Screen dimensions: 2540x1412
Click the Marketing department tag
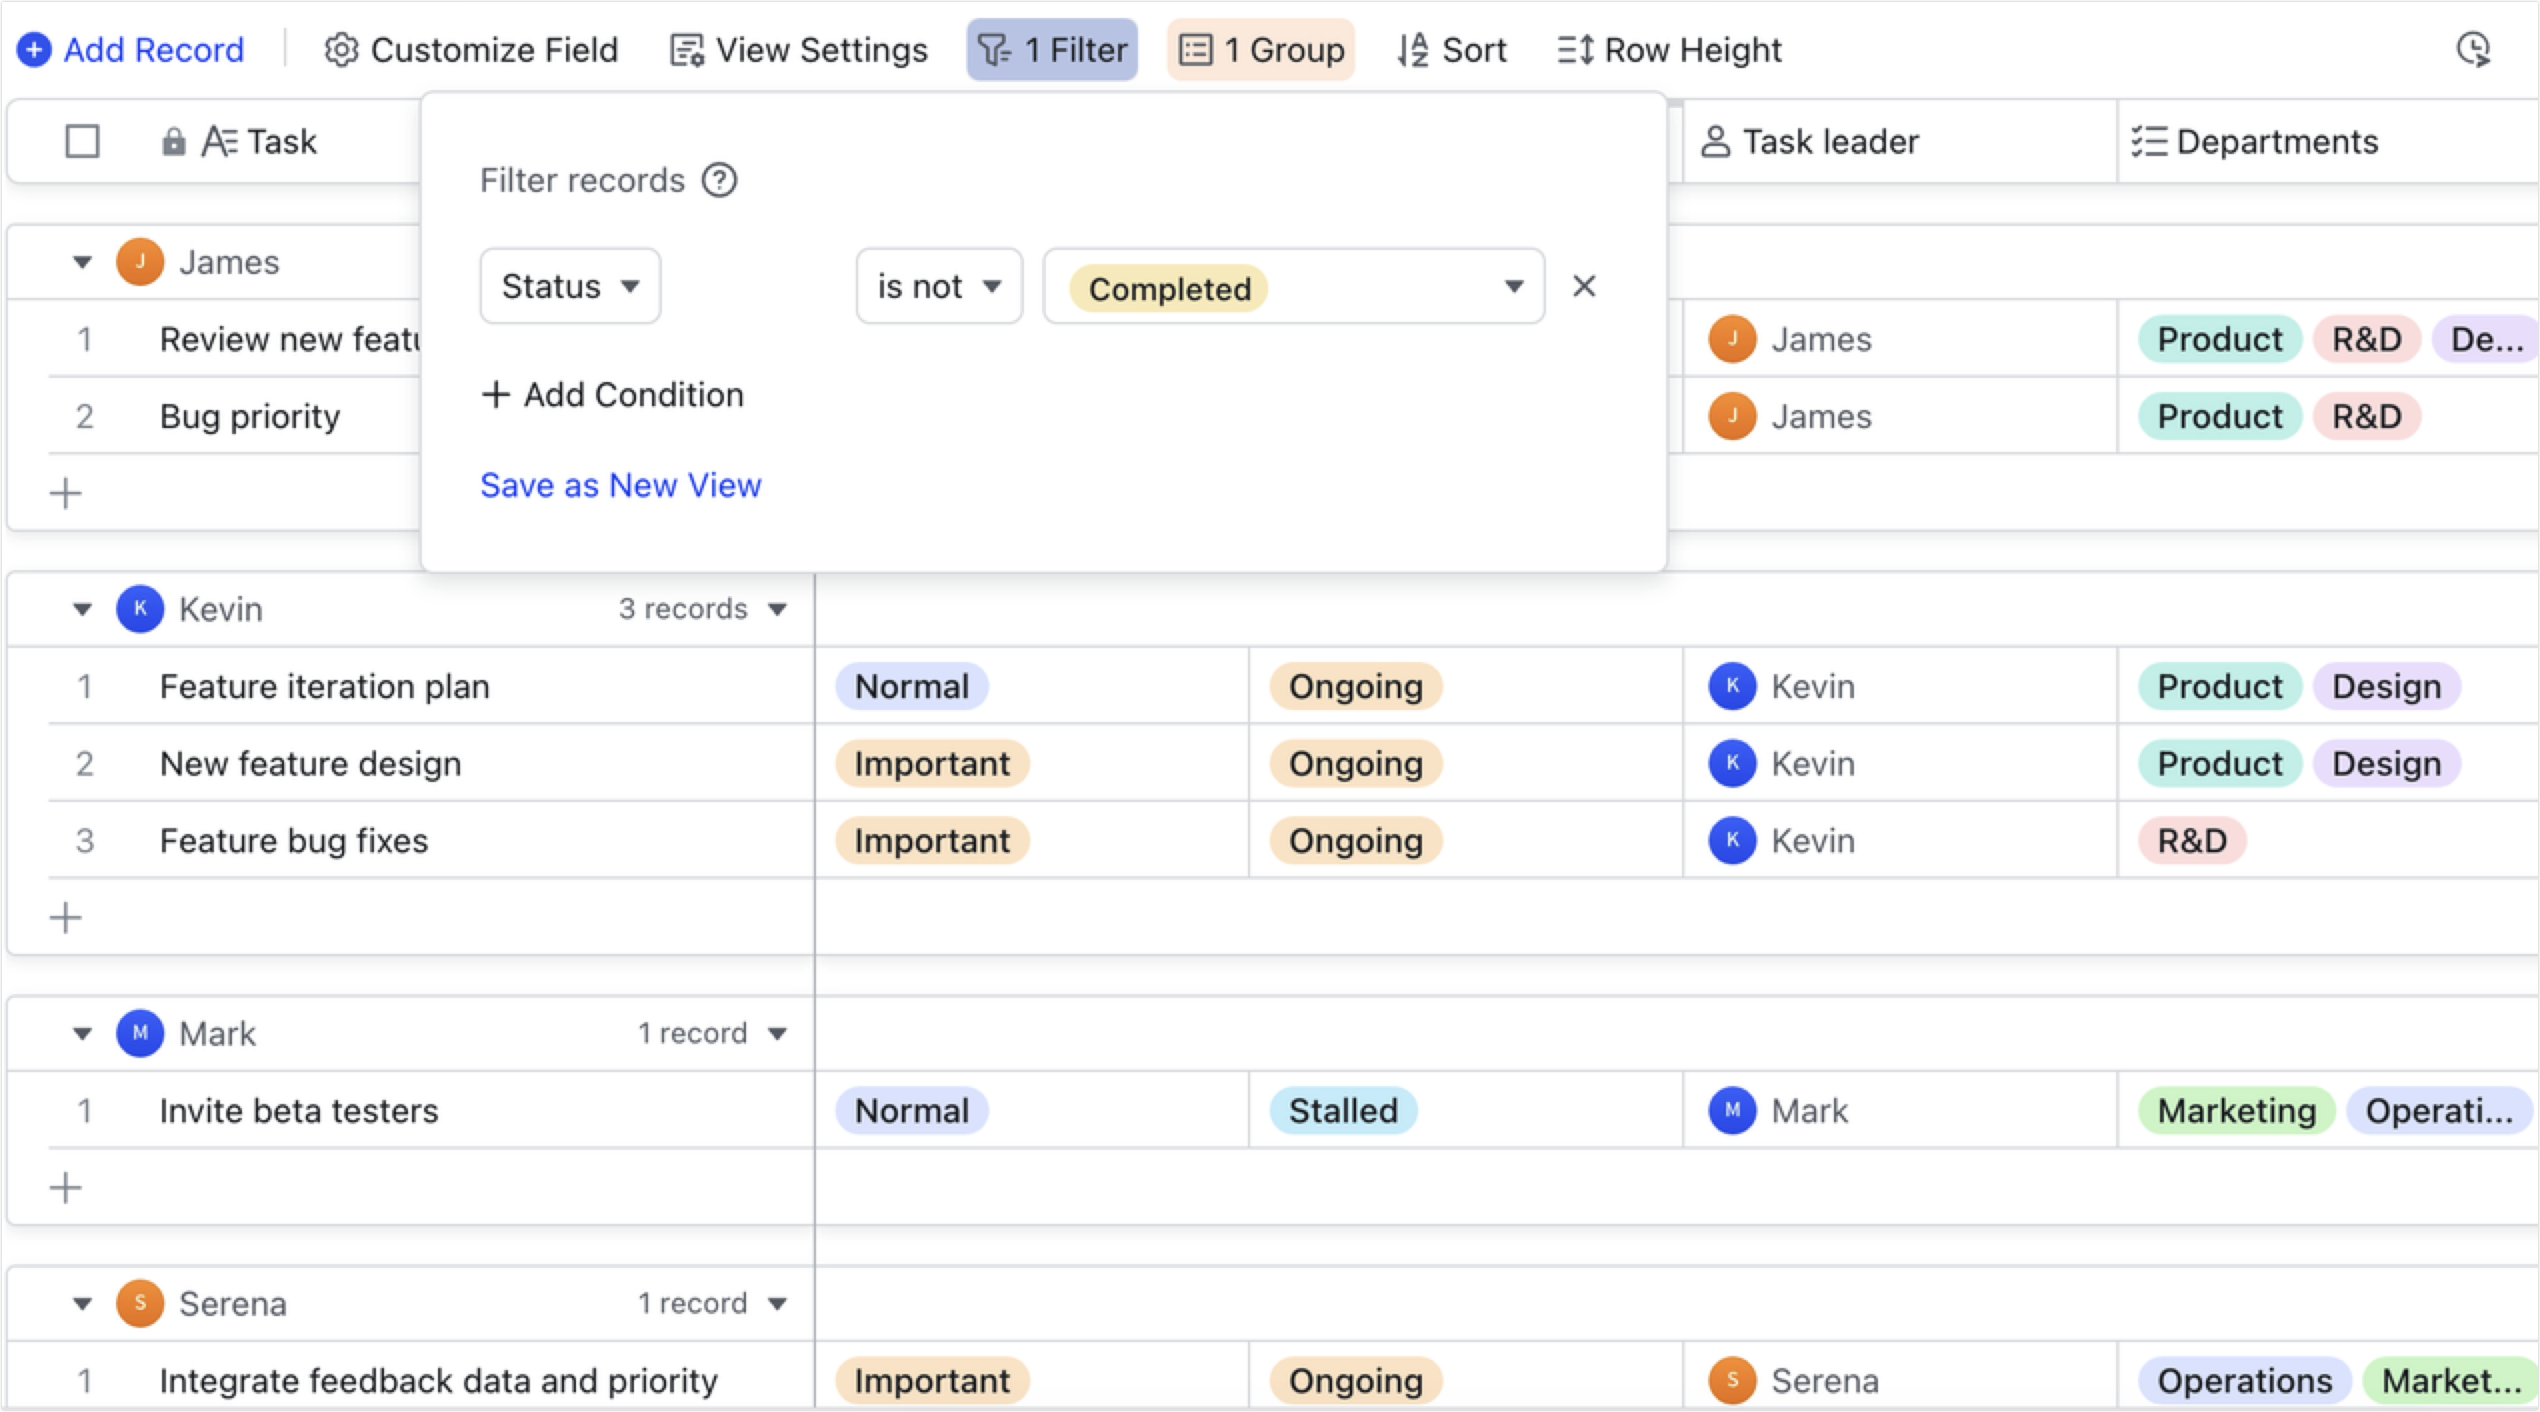[x=2236, y=1110]
